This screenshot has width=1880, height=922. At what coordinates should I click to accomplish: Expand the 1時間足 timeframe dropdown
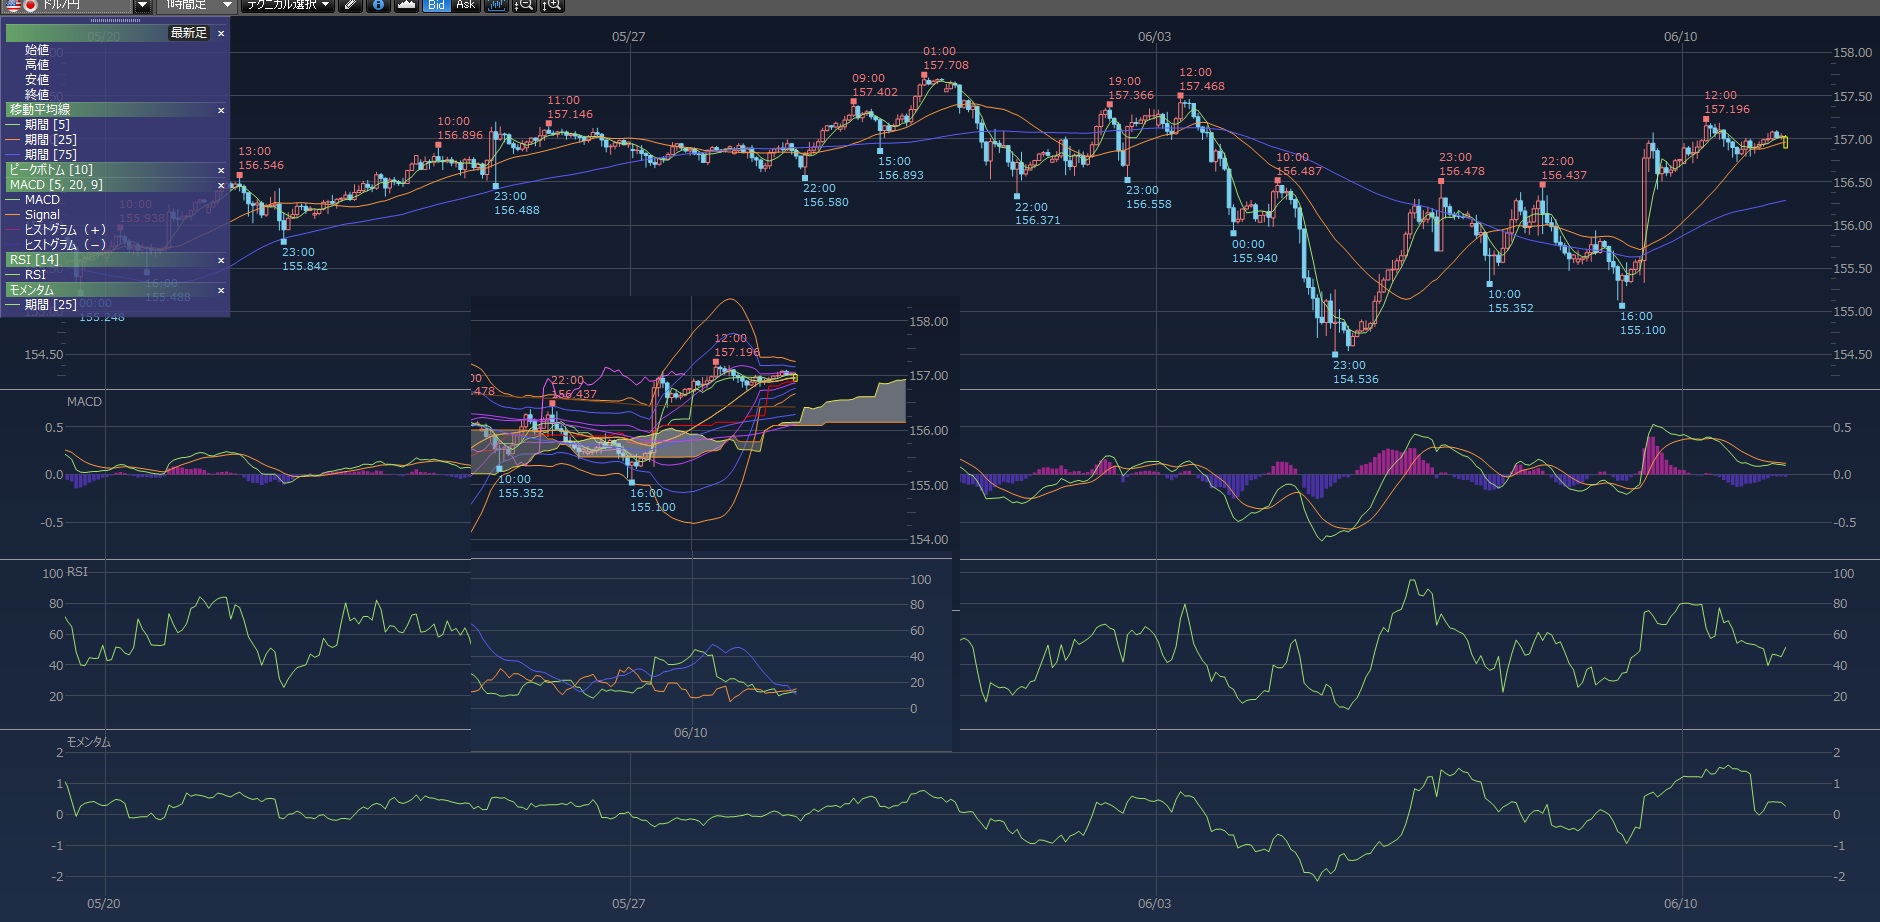[227, 5]
